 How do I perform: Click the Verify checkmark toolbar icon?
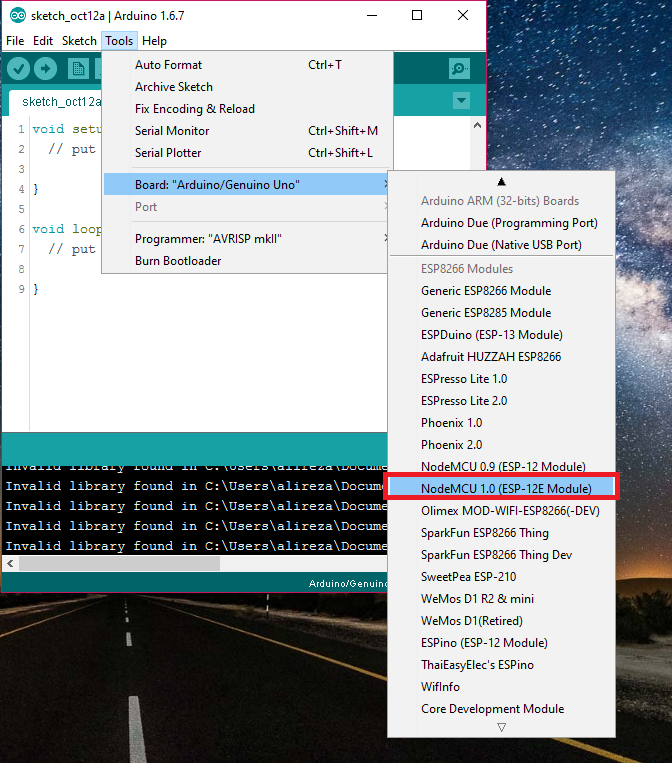(x=18, y=69)
